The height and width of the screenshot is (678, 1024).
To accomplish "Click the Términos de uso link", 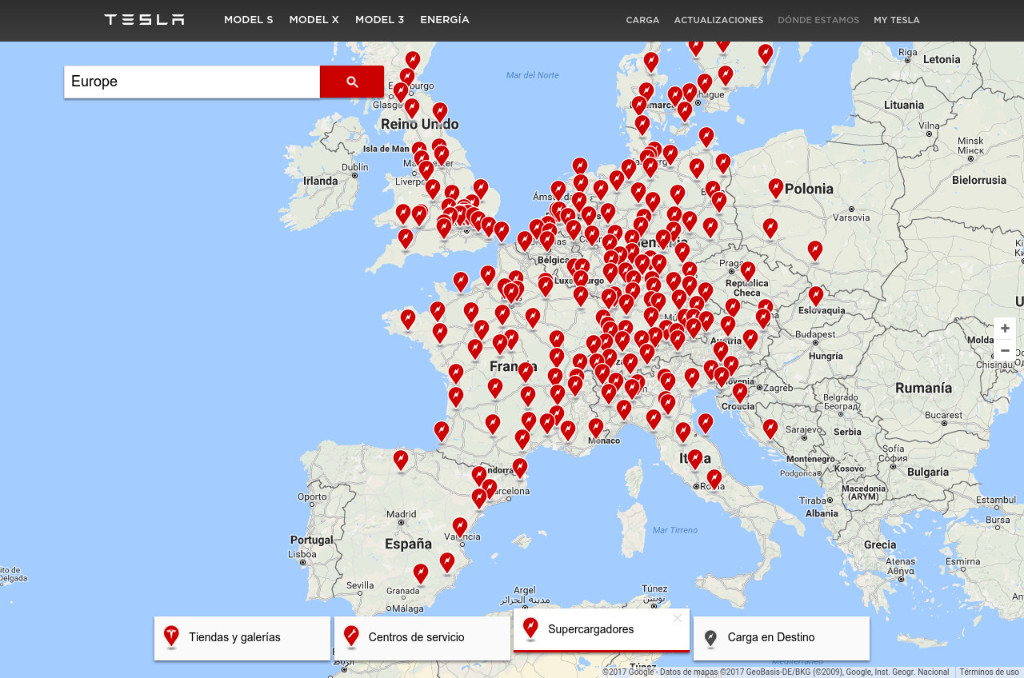I will pos(990,672).
